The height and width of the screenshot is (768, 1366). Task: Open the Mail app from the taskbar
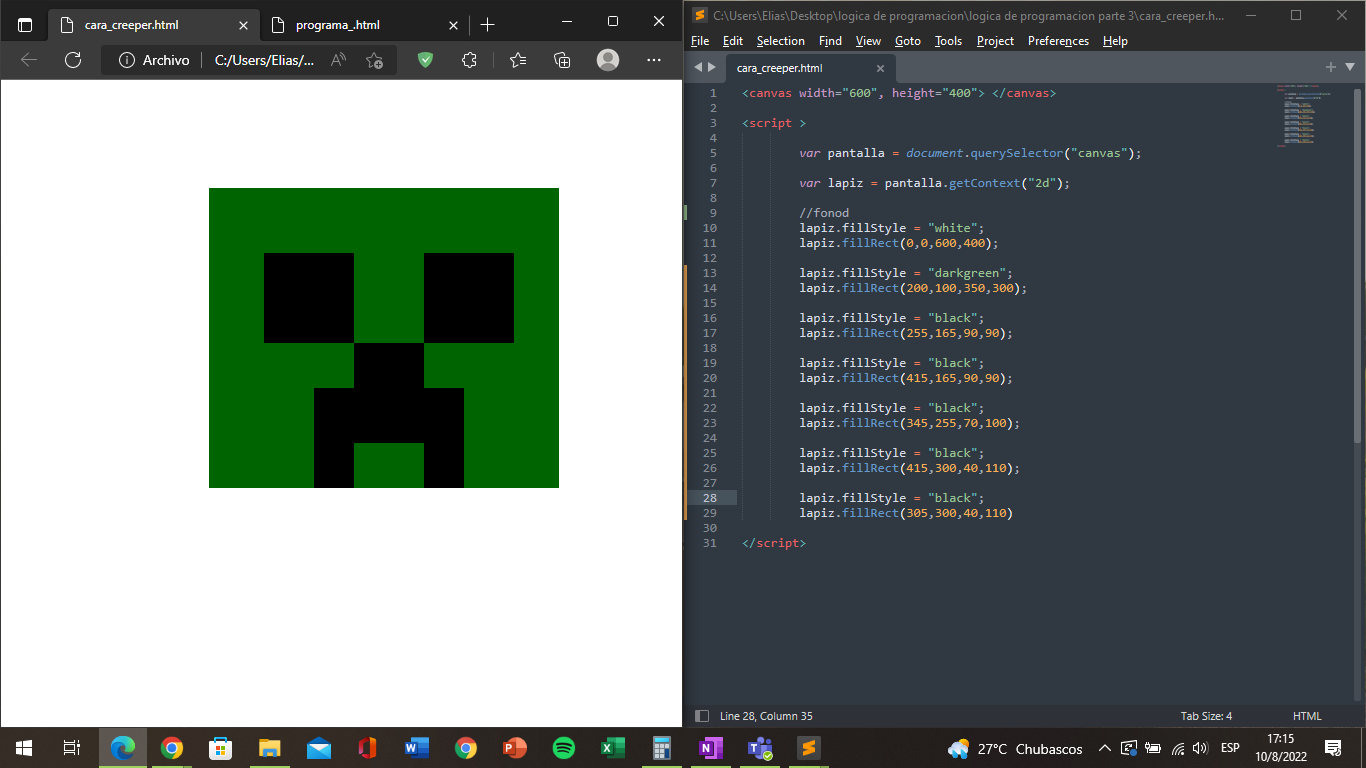[x=318, y=748]
